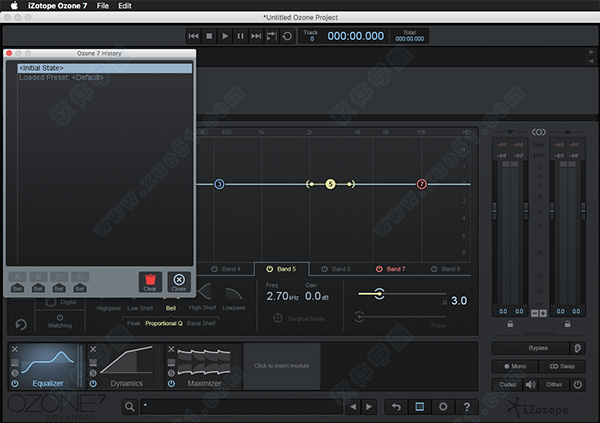600x423 pixels.
Task: Reset equalizer with circular arrow icon
Action: coord(21,325)
